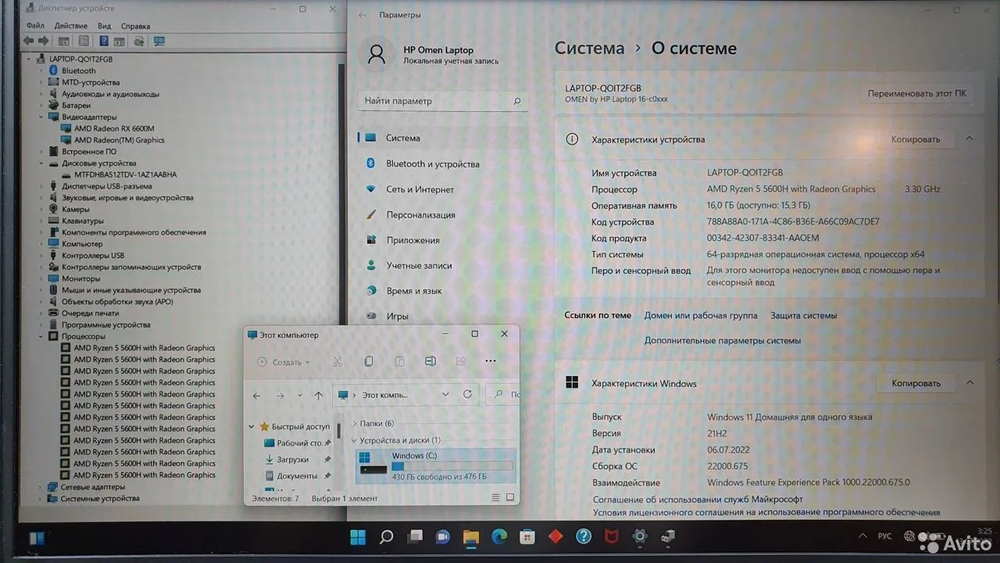1000x563 pixels.
Task: Click monitor scan icon in Device Manager toolbar
Action: (x=159, y=41)
